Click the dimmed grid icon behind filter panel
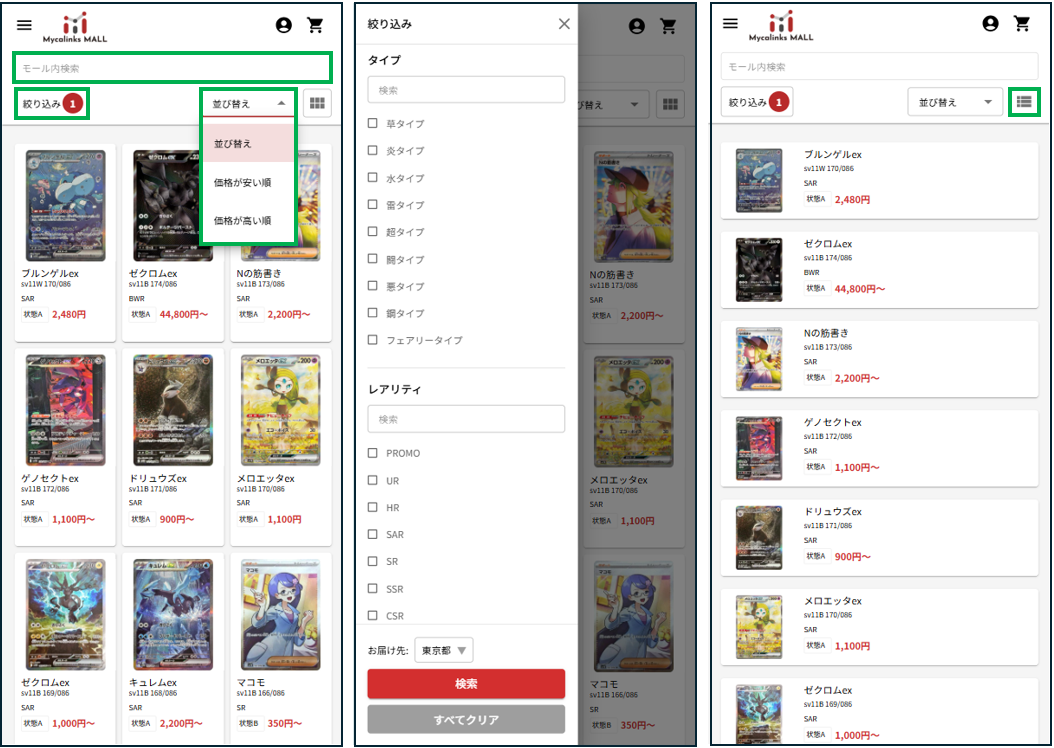This screenshot has width=1054, height=748. [x=670, y=104]
